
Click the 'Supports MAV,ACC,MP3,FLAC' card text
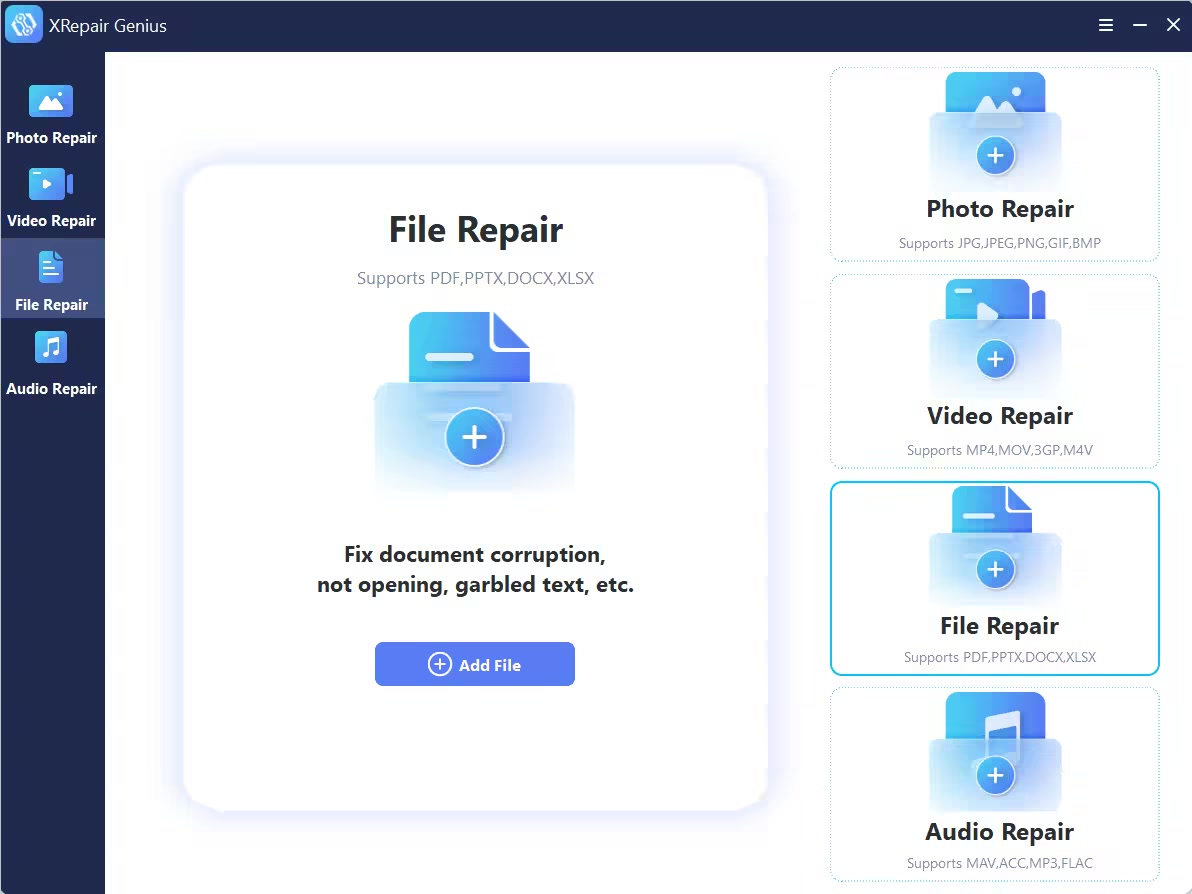(x=1000, y=863)
